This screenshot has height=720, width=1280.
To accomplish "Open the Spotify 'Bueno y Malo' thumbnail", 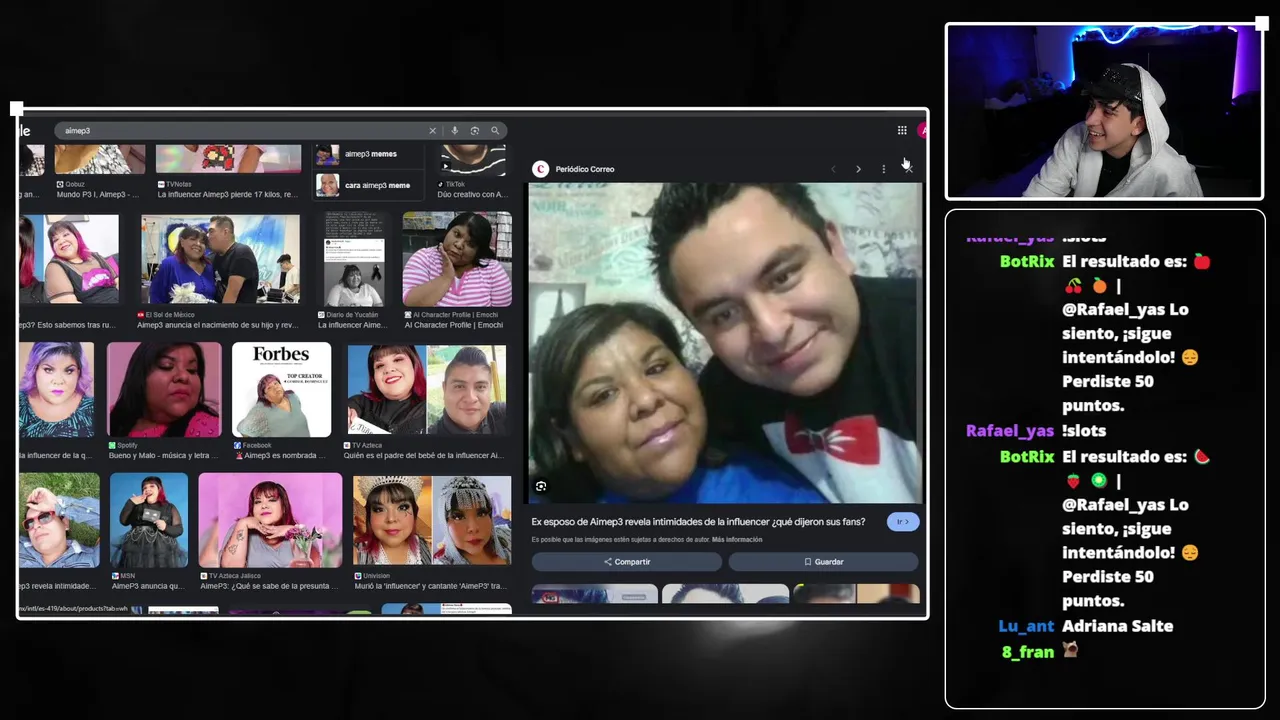I will coord(164,390).
